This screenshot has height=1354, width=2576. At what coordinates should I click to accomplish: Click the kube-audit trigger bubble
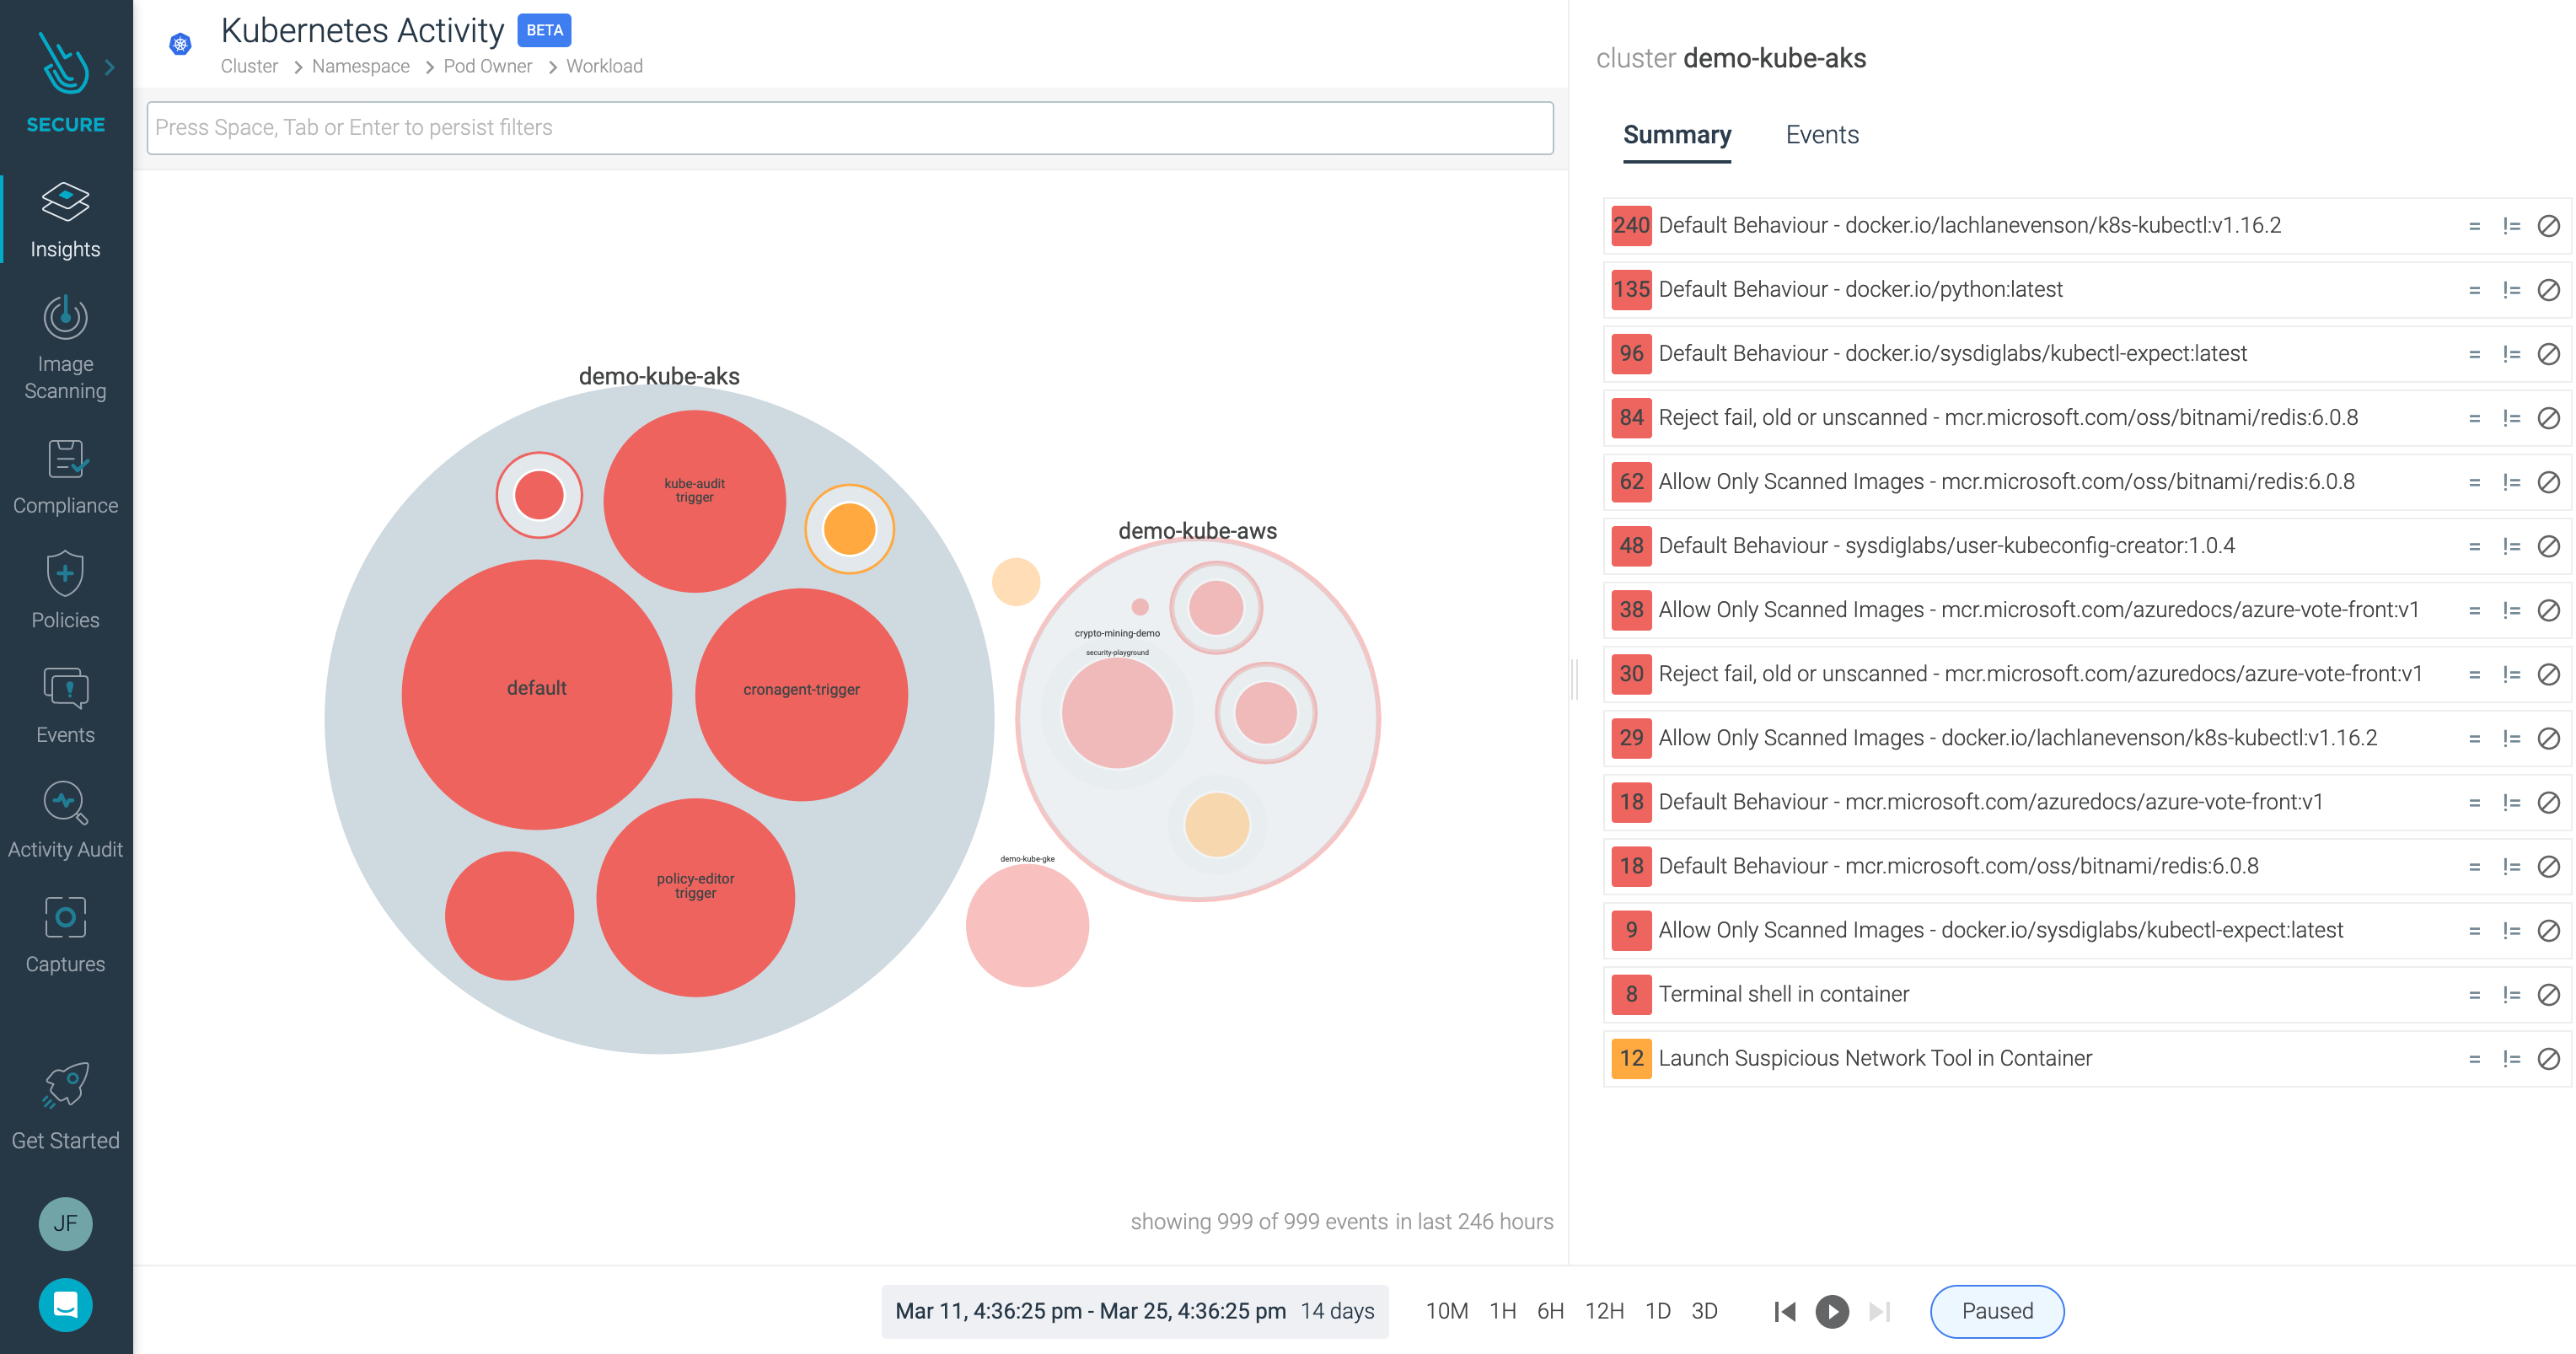click(x=694, y=500)
